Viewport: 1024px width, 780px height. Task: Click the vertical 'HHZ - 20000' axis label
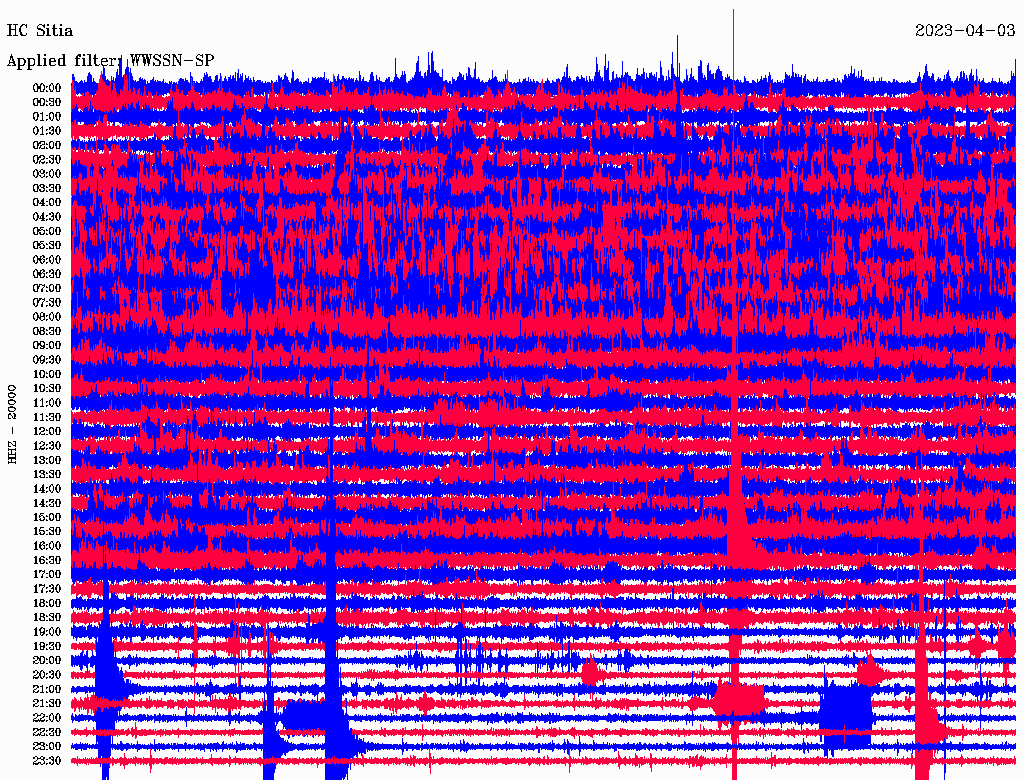[x=12, y=425]
